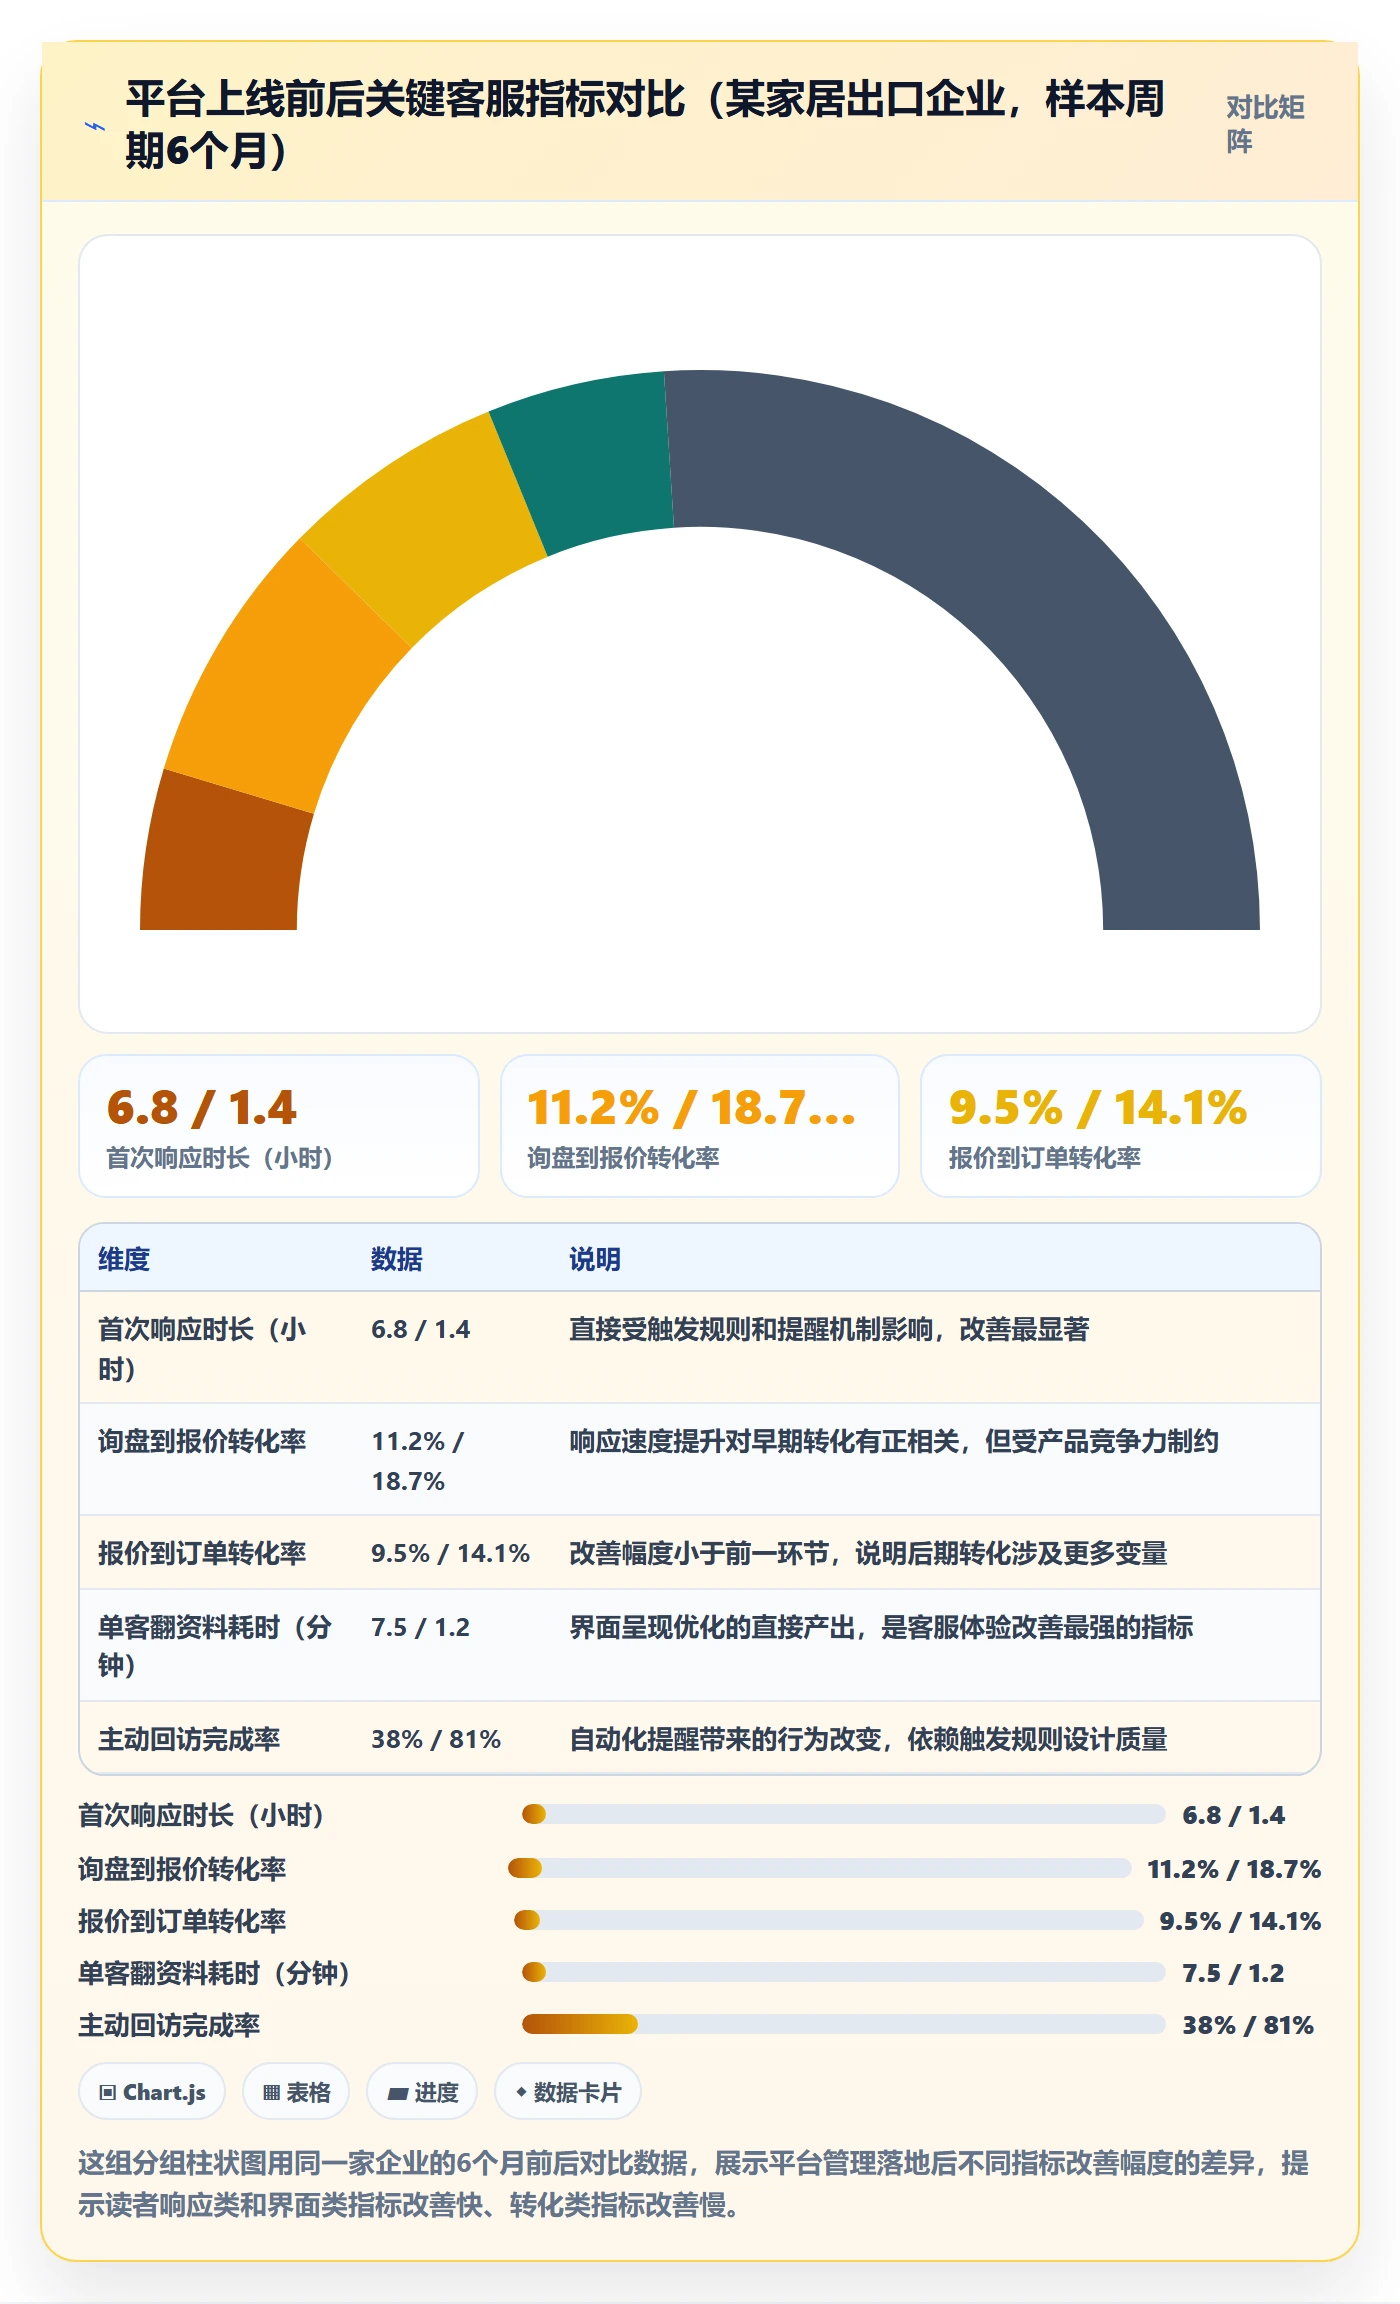Click the 单客翻资料耗时 progress bar
This screenshot has height=2304, width=1400.
click(844, 1972)
